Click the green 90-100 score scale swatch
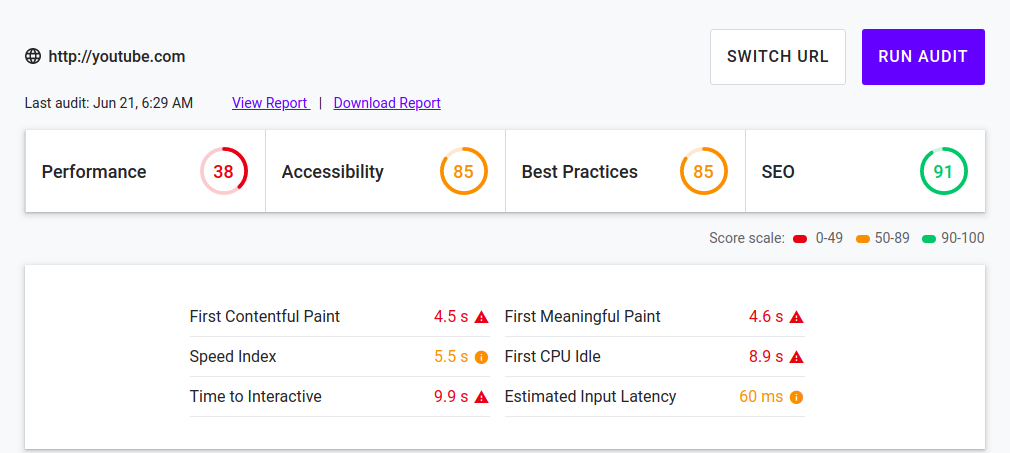 (928, 239)
